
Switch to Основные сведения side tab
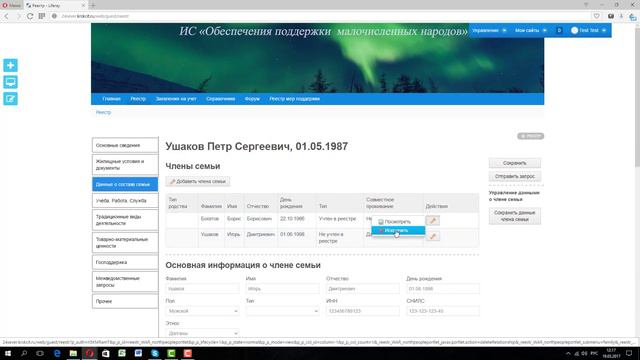(x=125, y=145)
